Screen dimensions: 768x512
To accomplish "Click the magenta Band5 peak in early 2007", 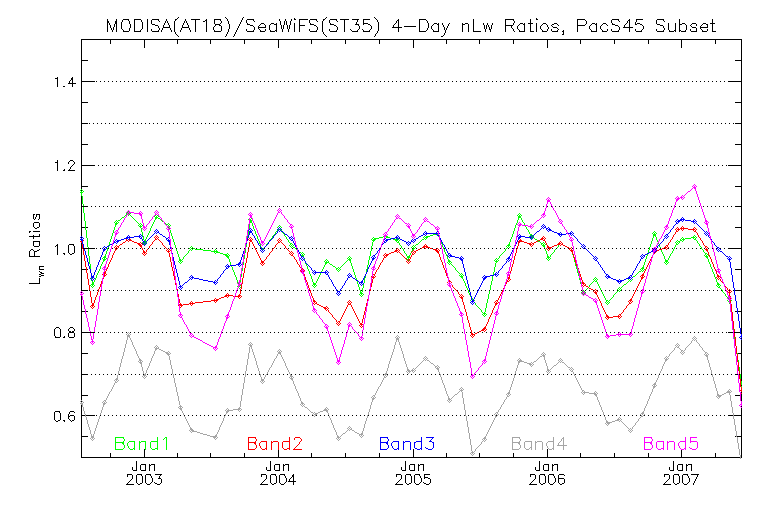I will tap(694, 187).
